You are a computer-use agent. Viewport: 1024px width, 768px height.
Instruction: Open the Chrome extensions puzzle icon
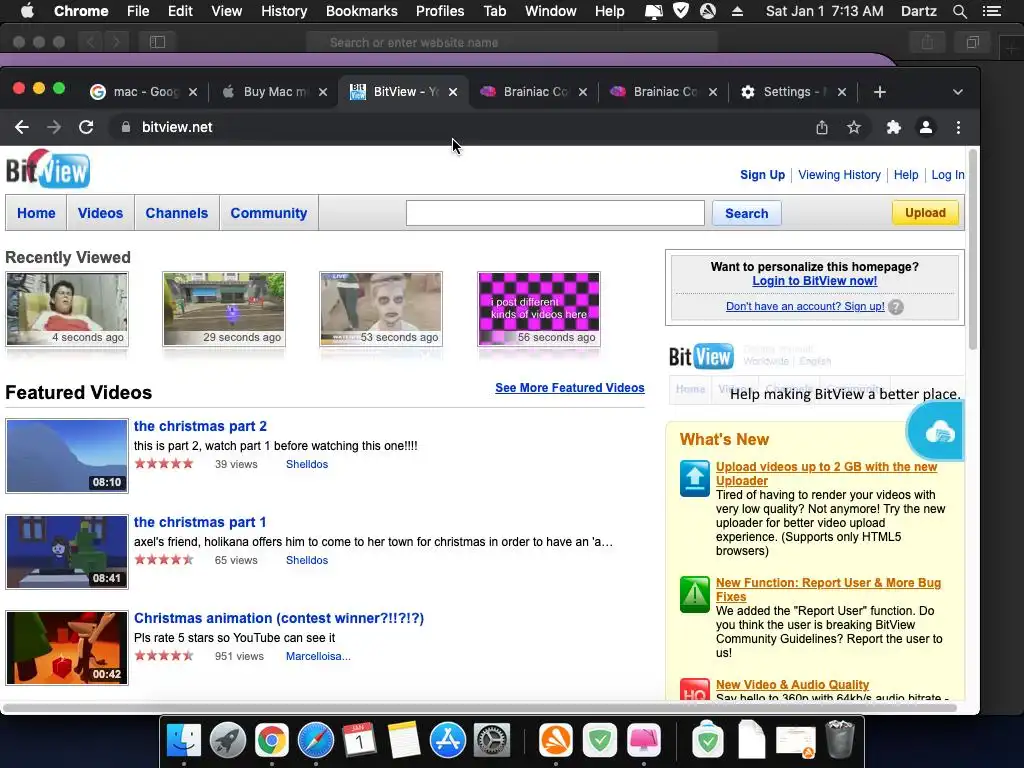893,127
